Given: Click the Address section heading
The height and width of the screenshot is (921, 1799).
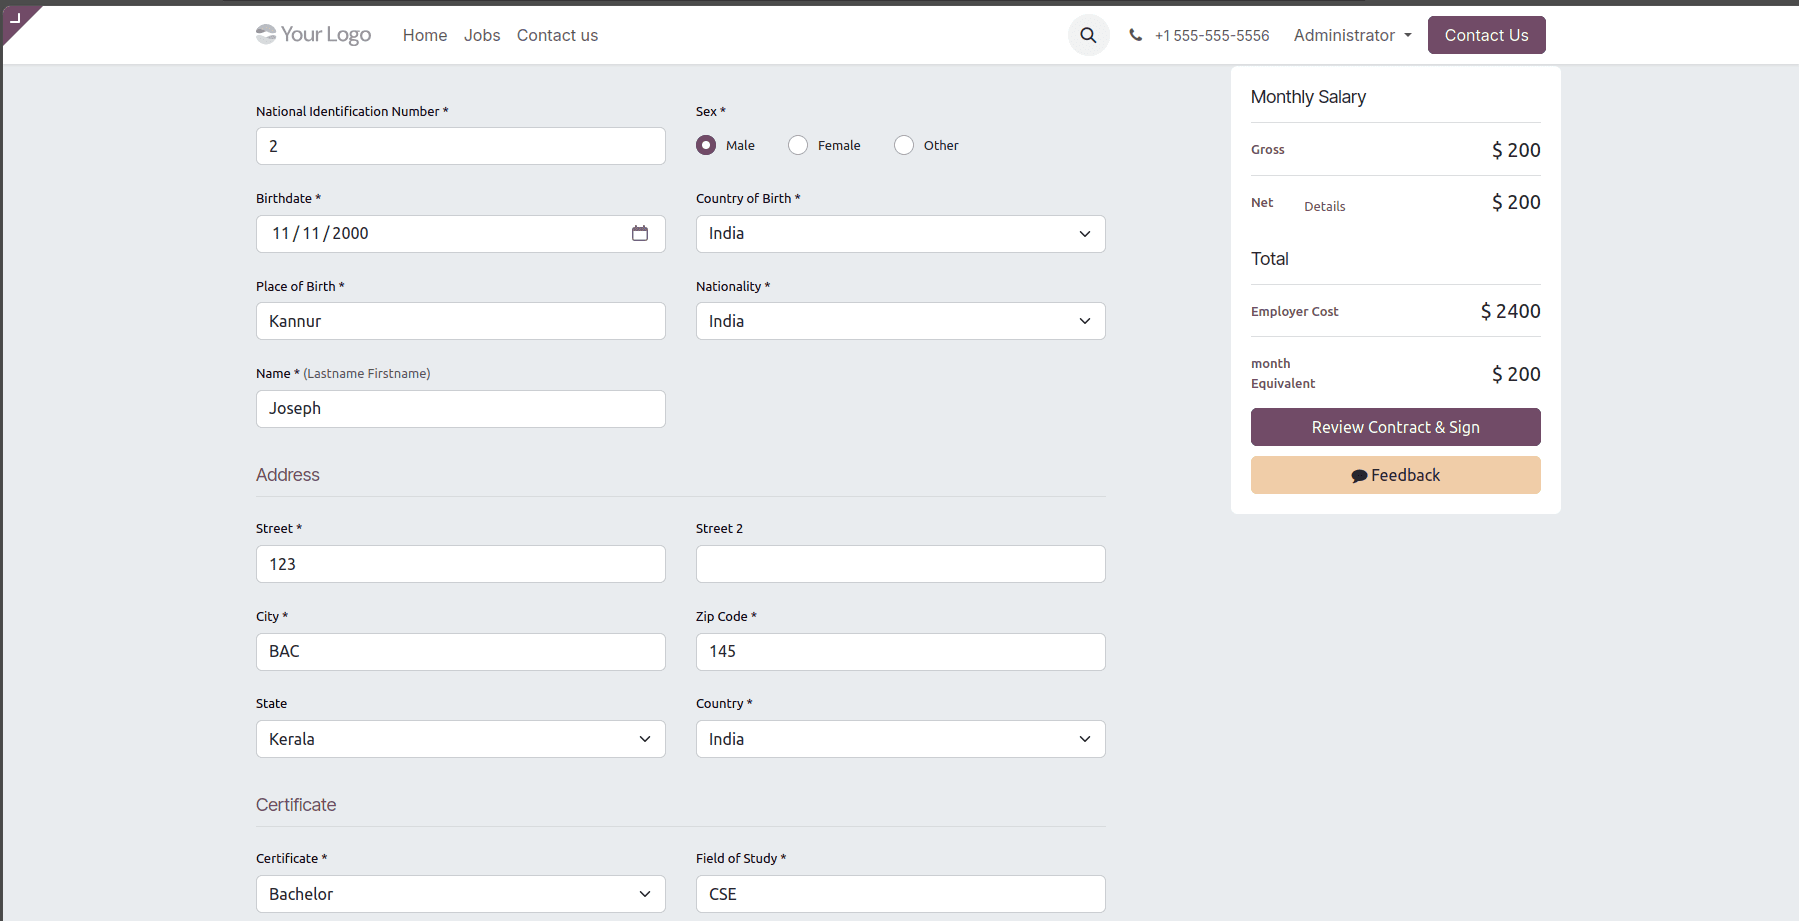Looking at the screenshot, I should (288, 475).
